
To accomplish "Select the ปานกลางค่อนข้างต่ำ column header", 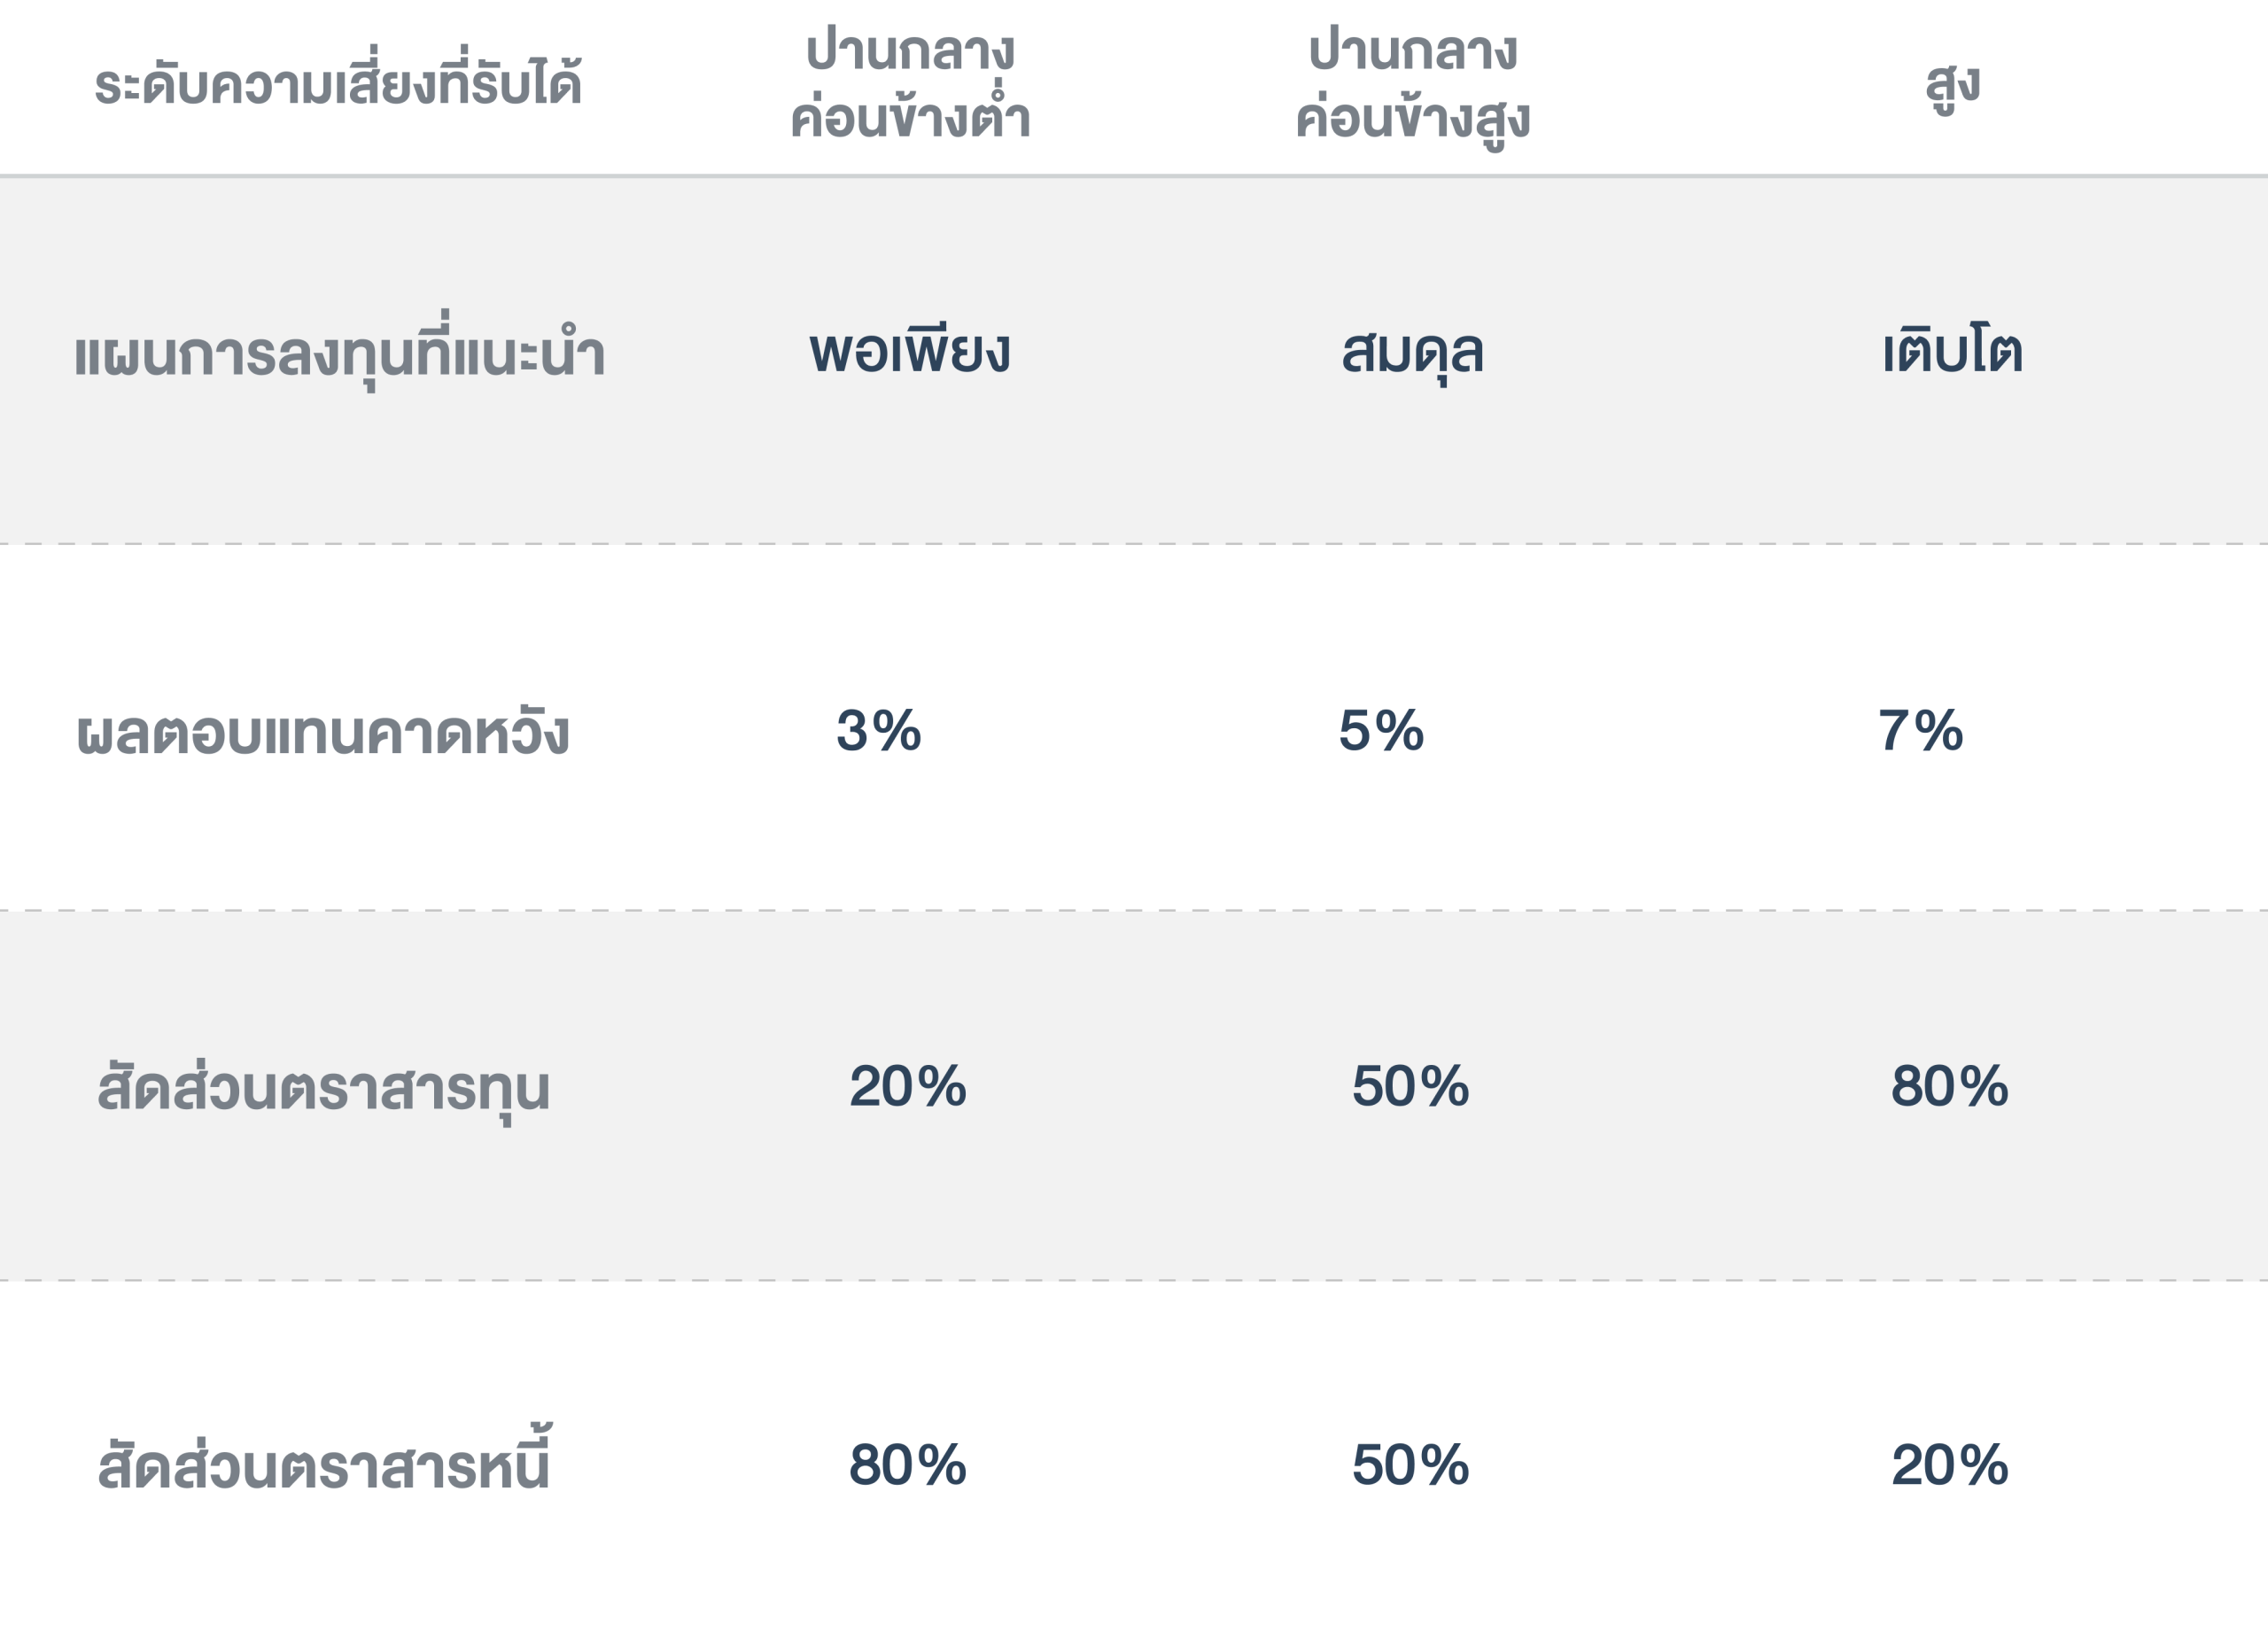I will 910,85.
